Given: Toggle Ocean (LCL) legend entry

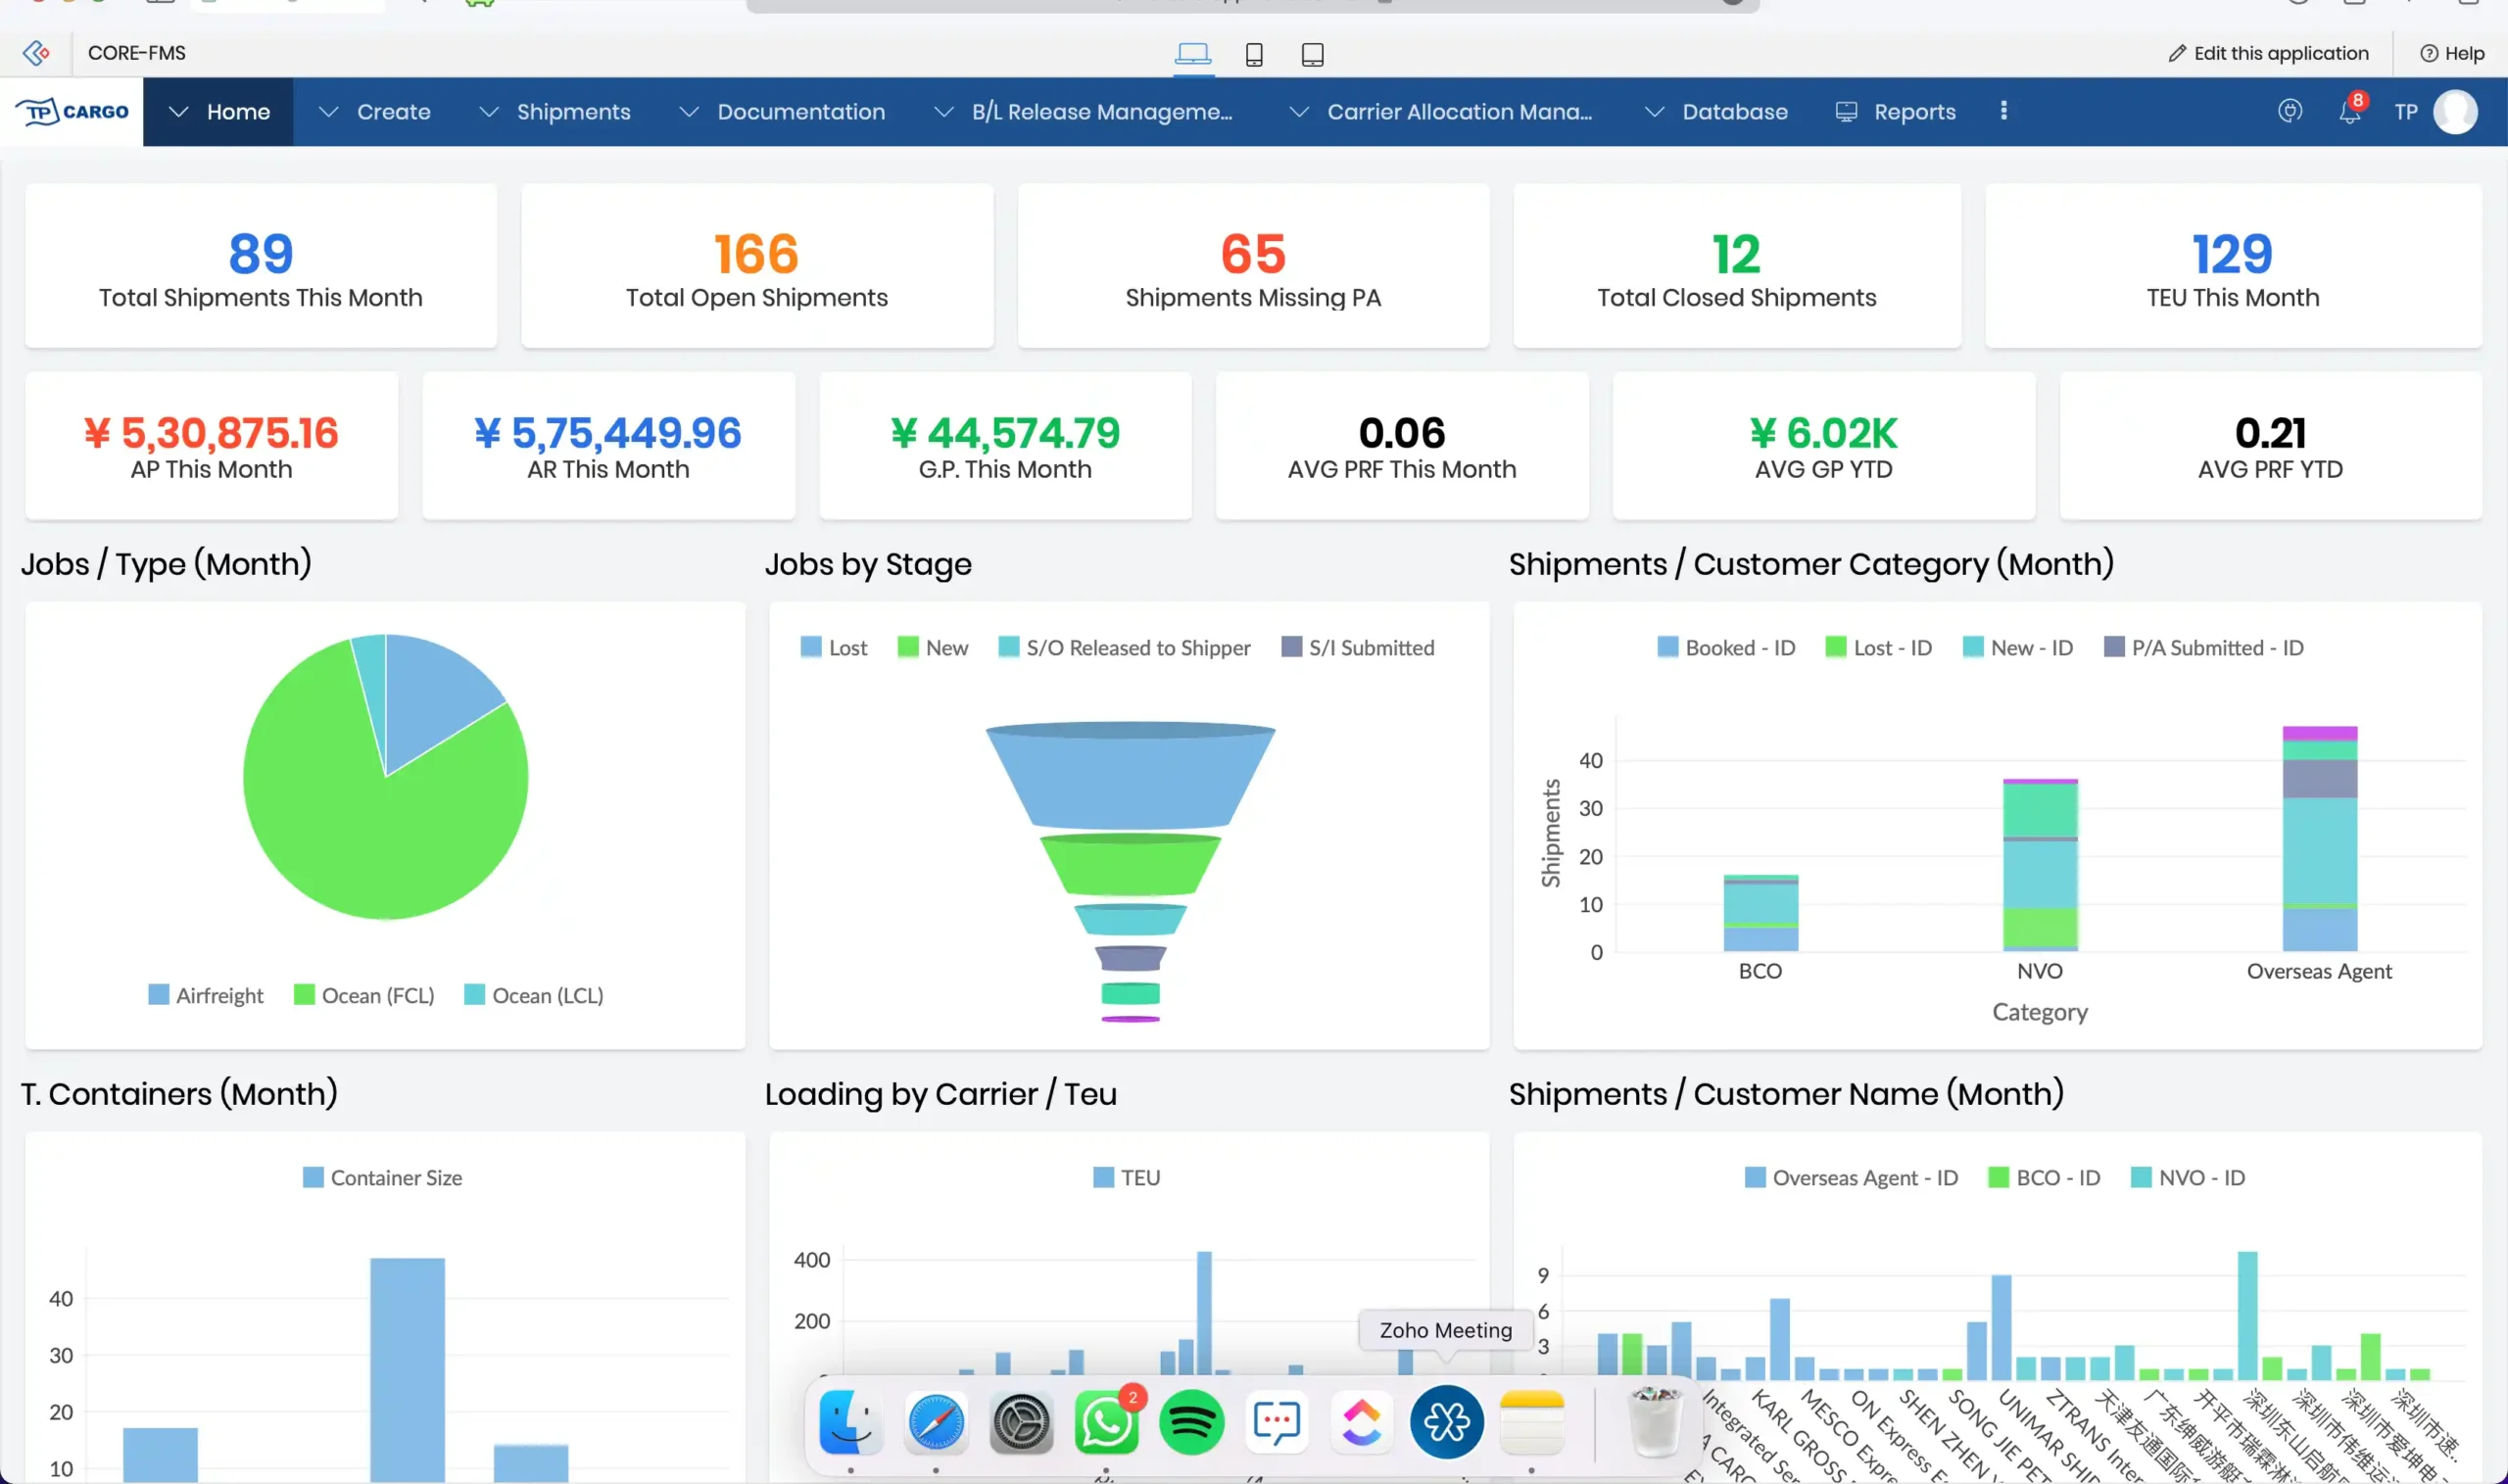Looking at the screenshot, I should pos(534,995).
